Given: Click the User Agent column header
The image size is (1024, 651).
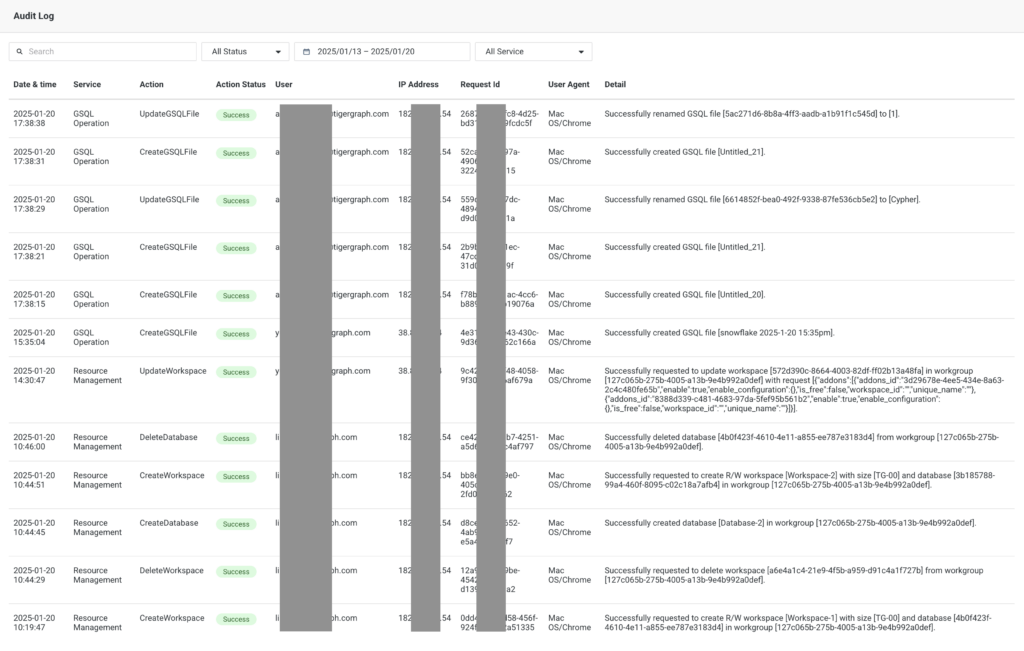Looking at the screenshot, I should tap(569, 84).
